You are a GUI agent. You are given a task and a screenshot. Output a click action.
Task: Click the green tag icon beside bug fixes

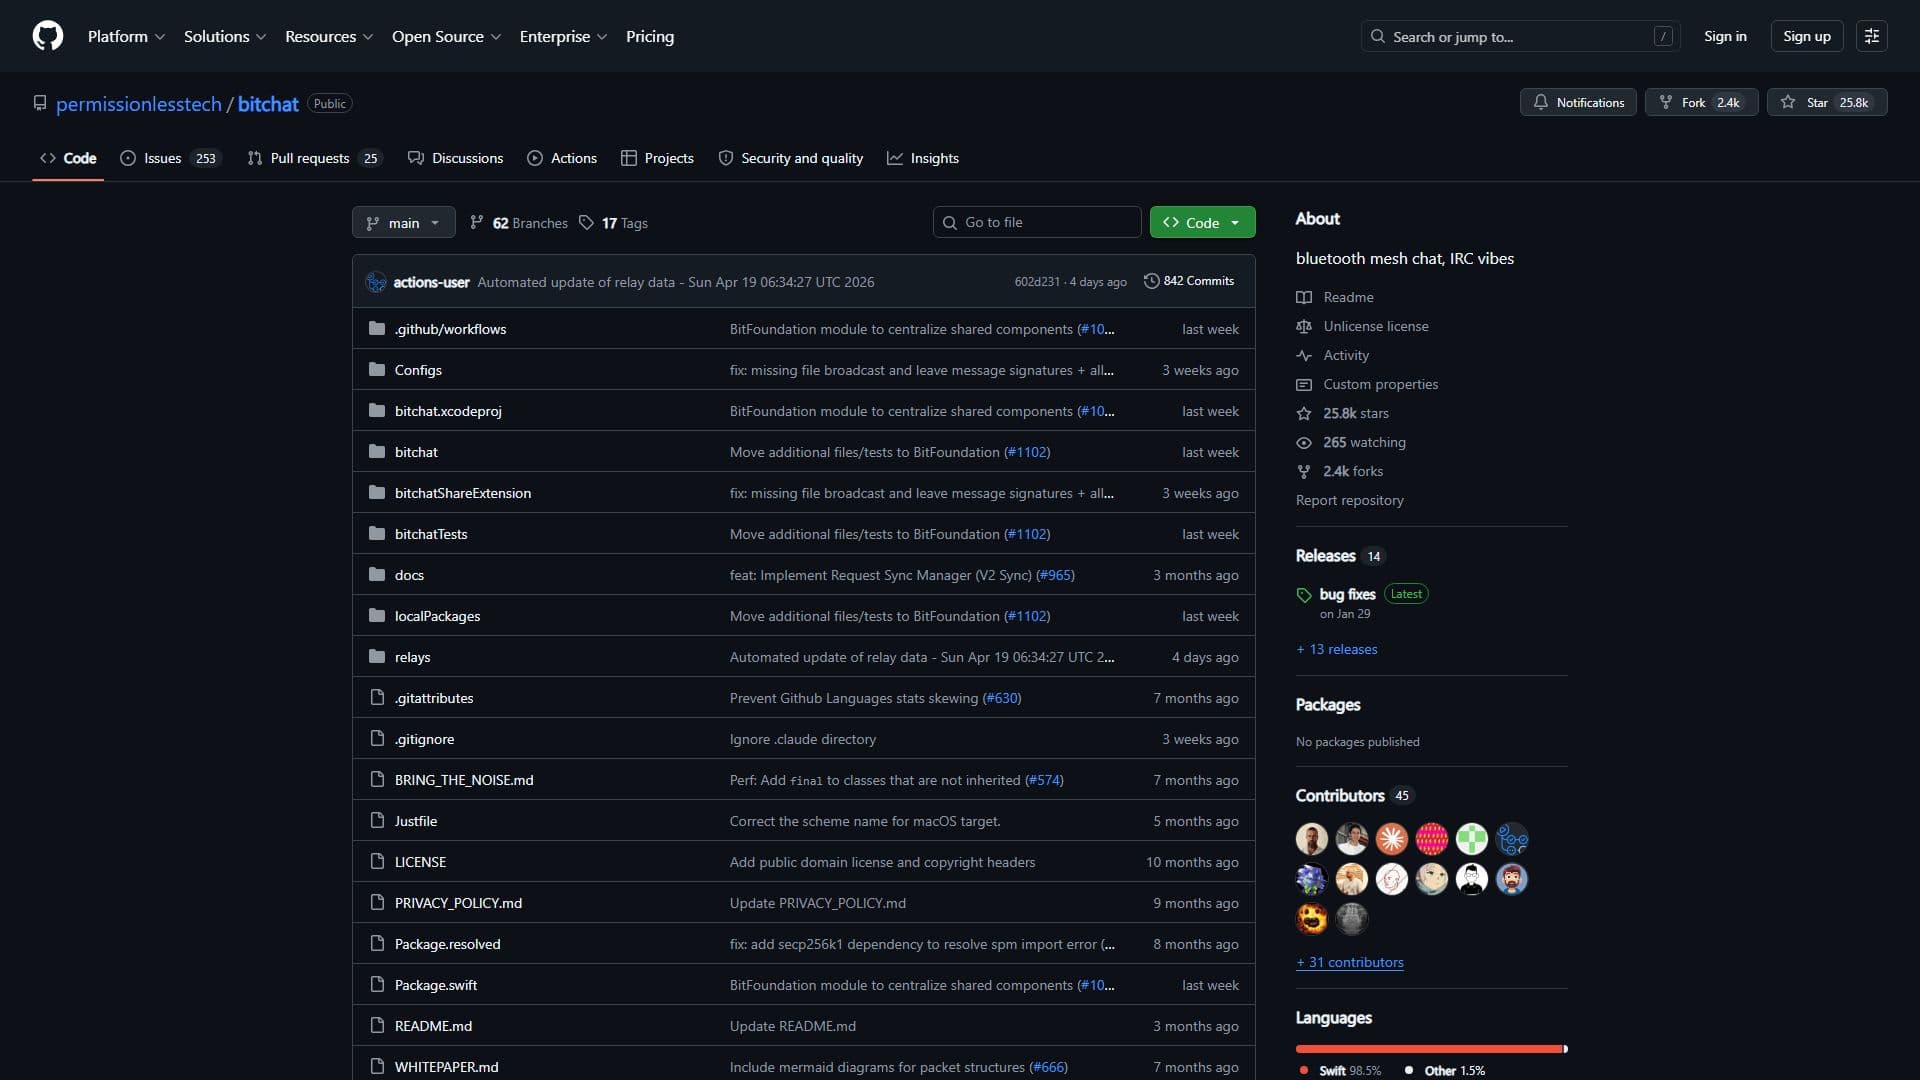[x=1304, y=595]
